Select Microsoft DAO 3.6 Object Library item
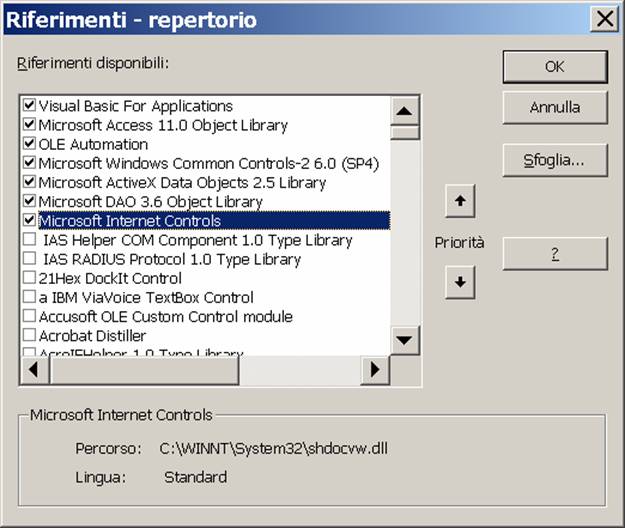625x528 pixels. tap(150, 202)
